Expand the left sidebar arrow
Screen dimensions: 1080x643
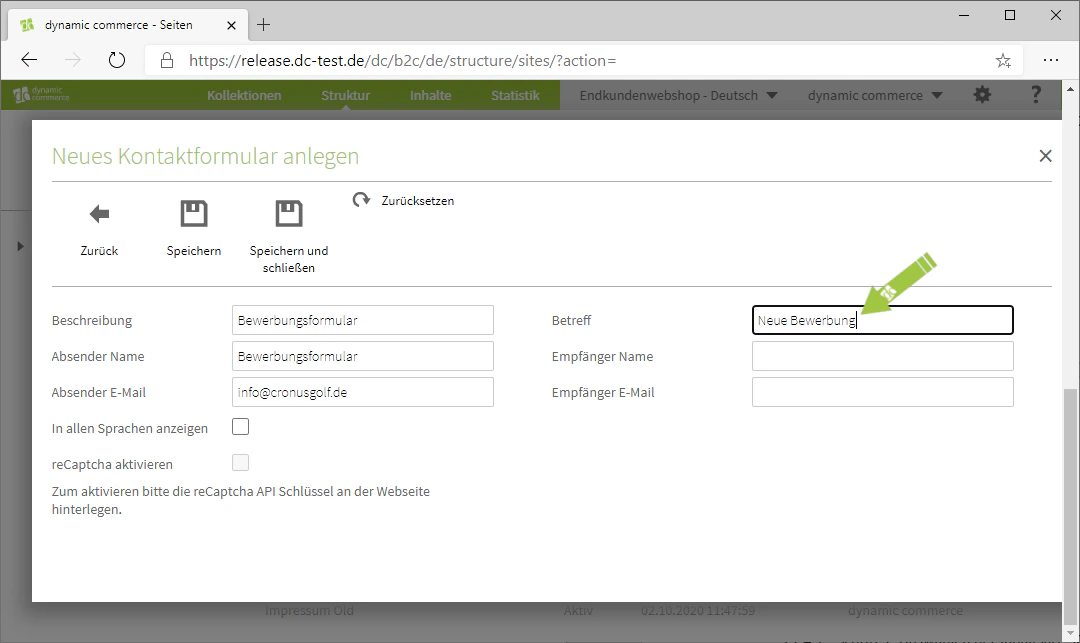(20, 246)
